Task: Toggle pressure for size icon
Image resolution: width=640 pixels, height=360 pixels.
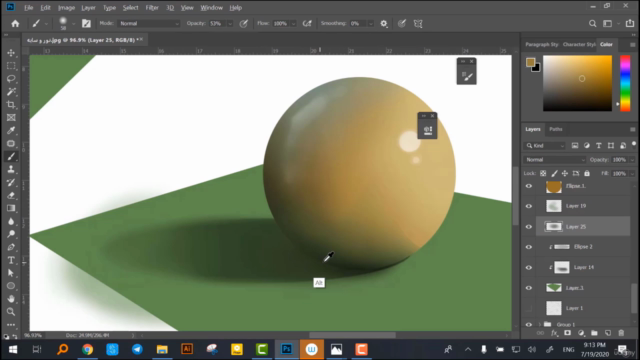Action: tap(402, 24)
